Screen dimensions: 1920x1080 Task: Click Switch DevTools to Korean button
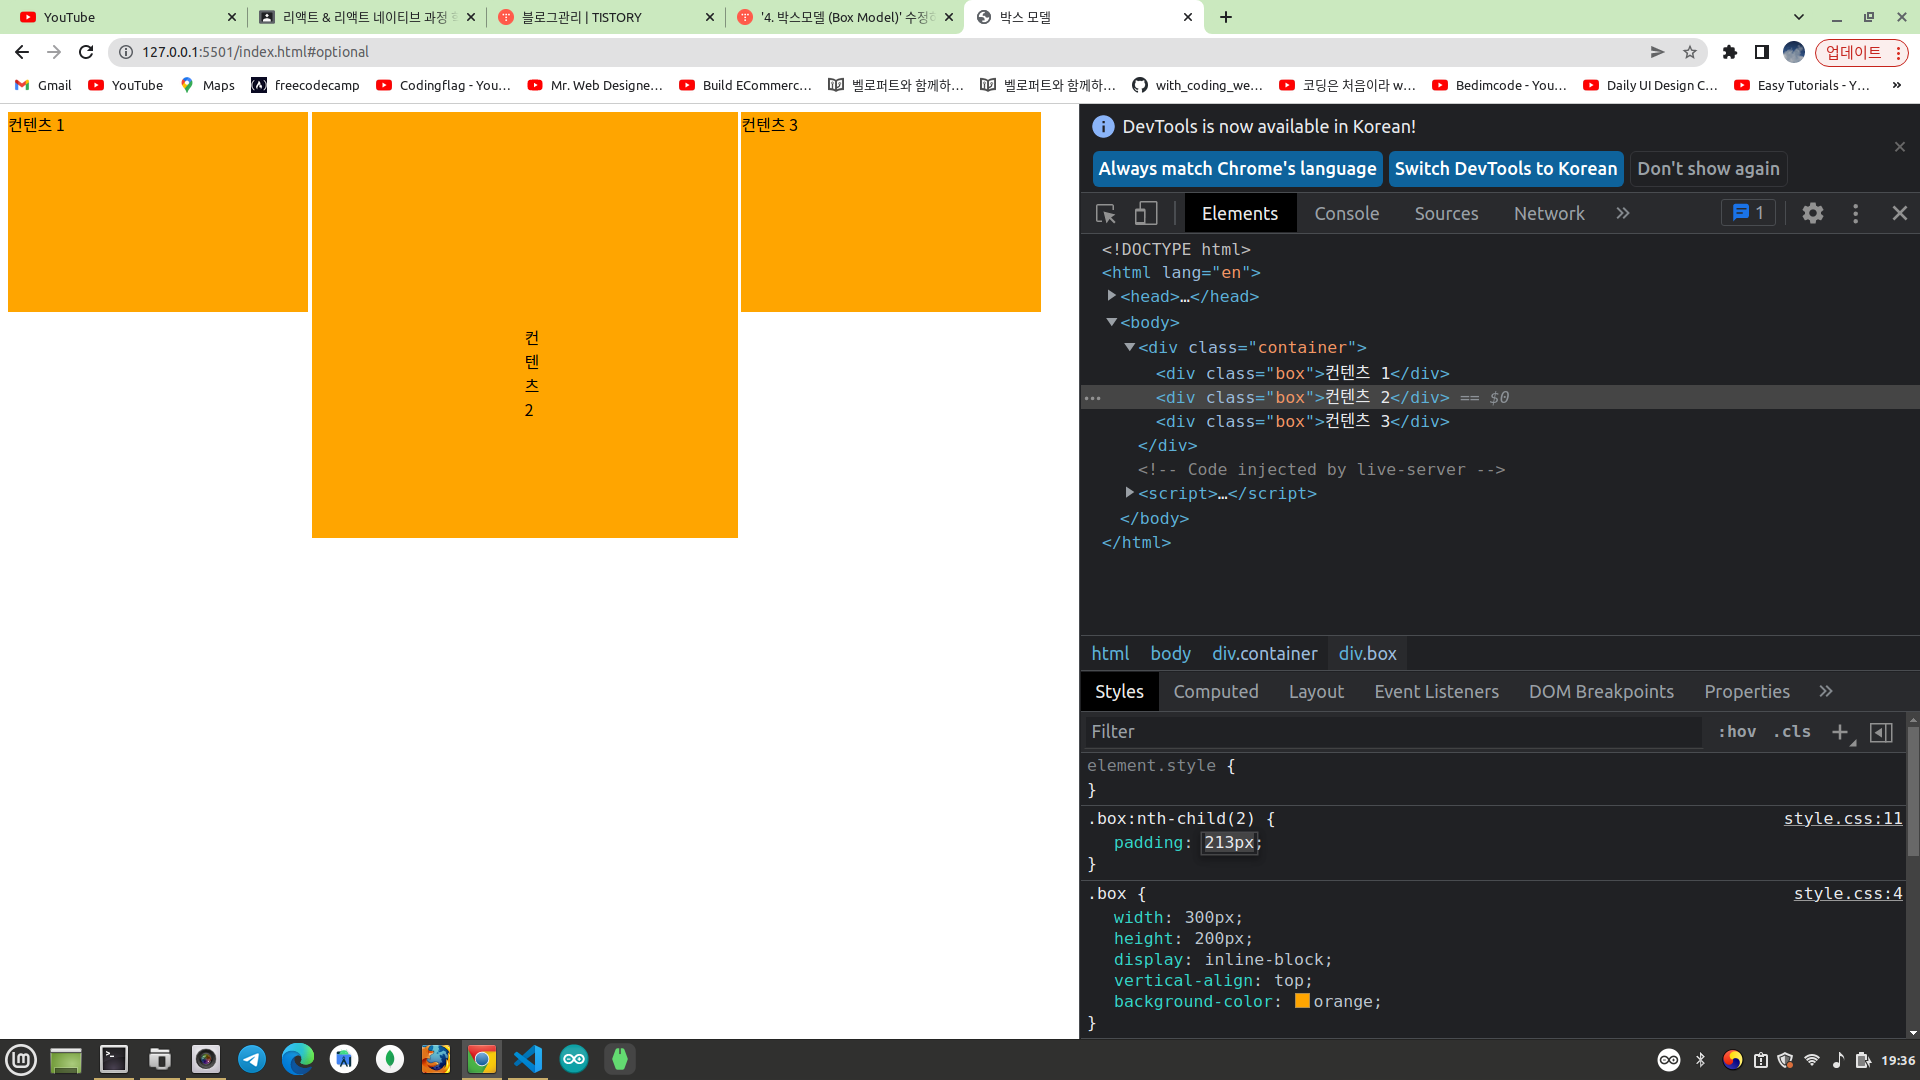[1505, 169]
